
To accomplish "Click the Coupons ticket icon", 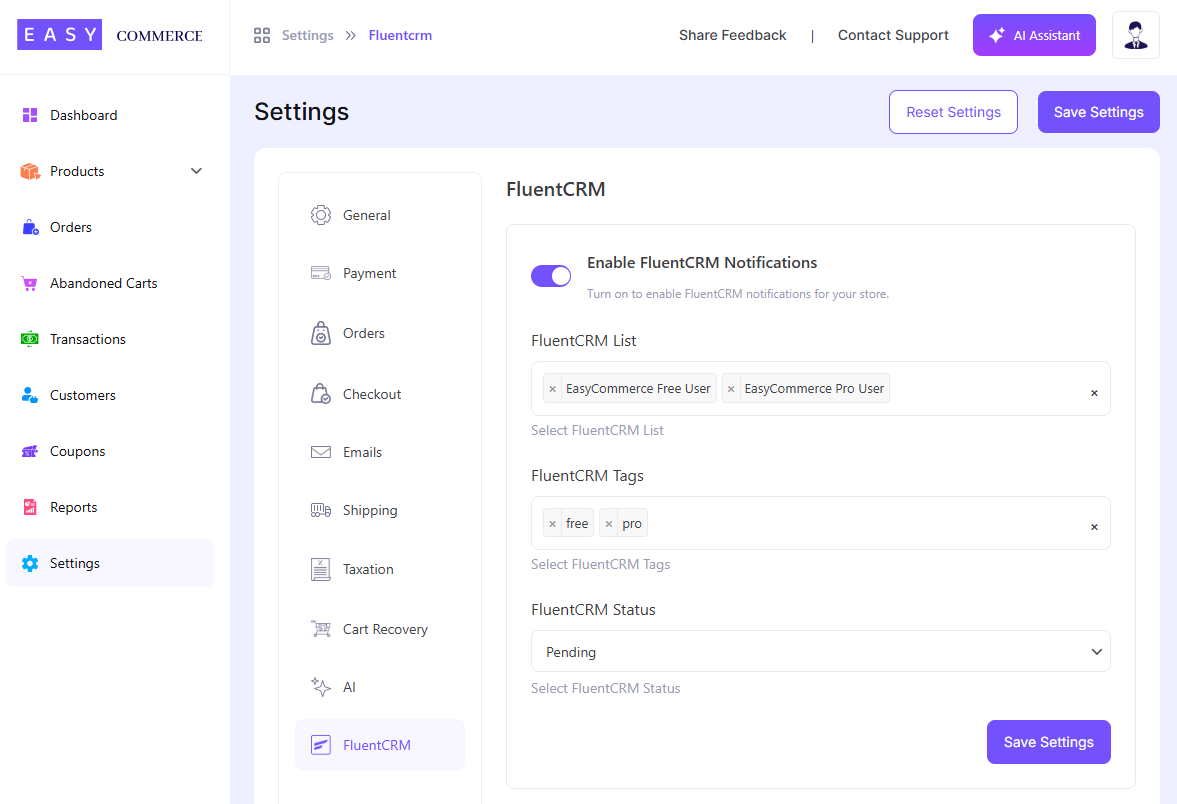I will pos(30,451).
